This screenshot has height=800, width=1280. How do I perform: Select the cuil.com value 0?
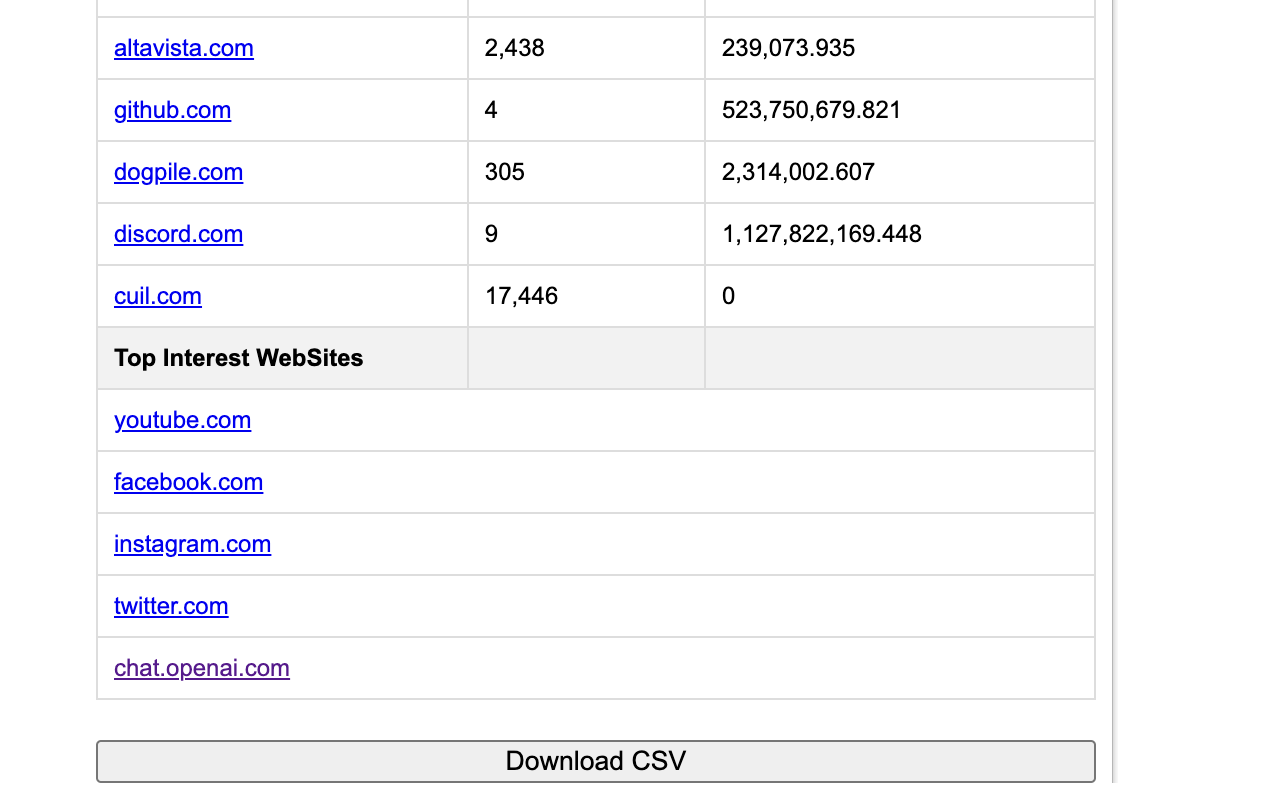point(728,296)
